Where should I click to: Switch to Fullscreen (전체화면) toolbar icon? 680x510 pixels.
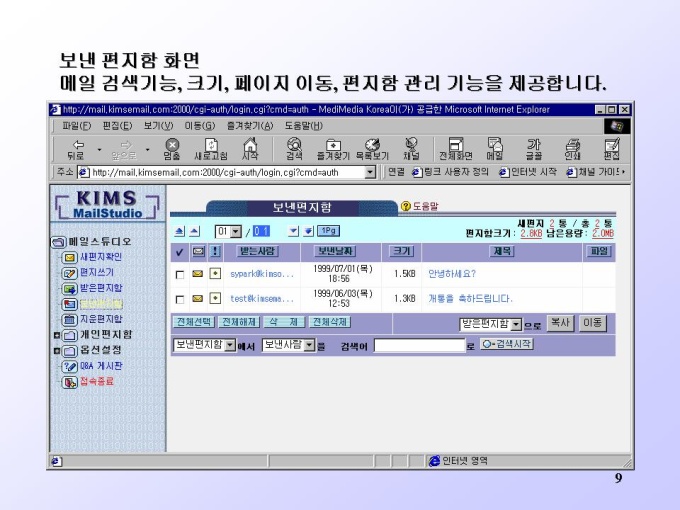(x=455, y=149)
